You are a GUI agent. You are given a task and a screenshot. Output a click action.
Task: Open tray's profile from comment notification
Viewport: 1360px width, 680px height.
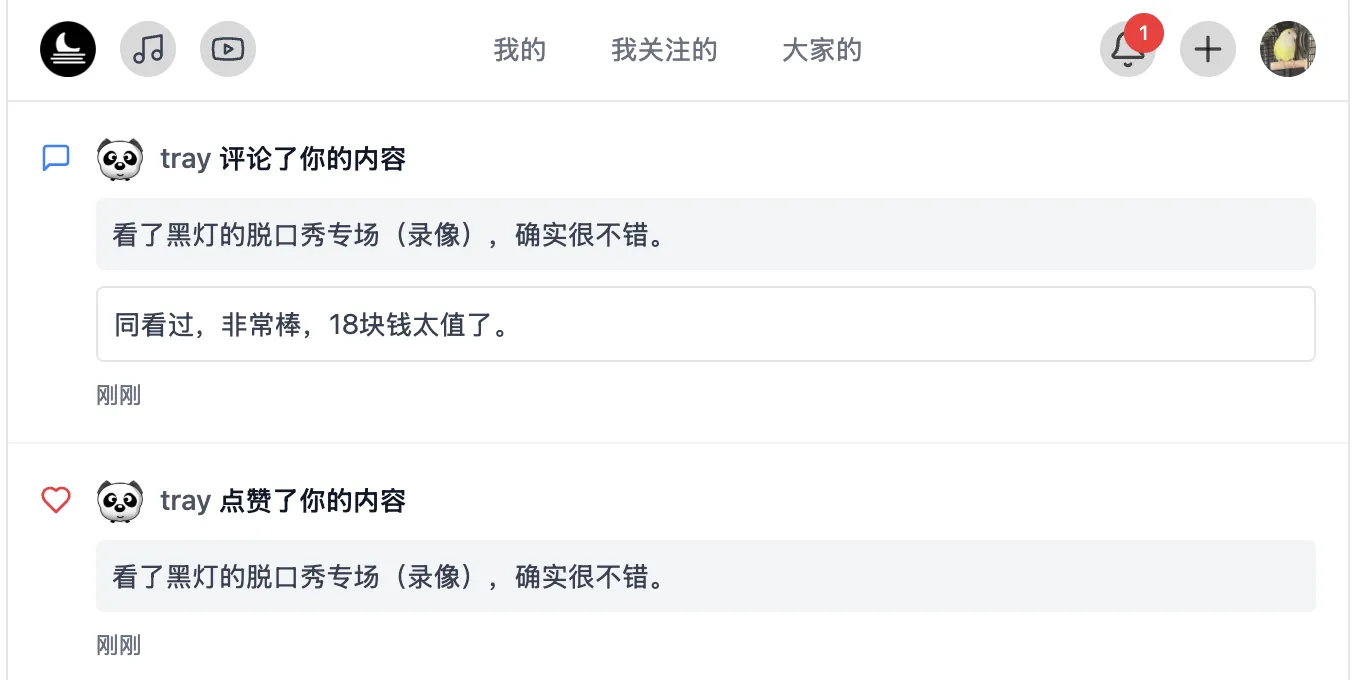[185, 159]
